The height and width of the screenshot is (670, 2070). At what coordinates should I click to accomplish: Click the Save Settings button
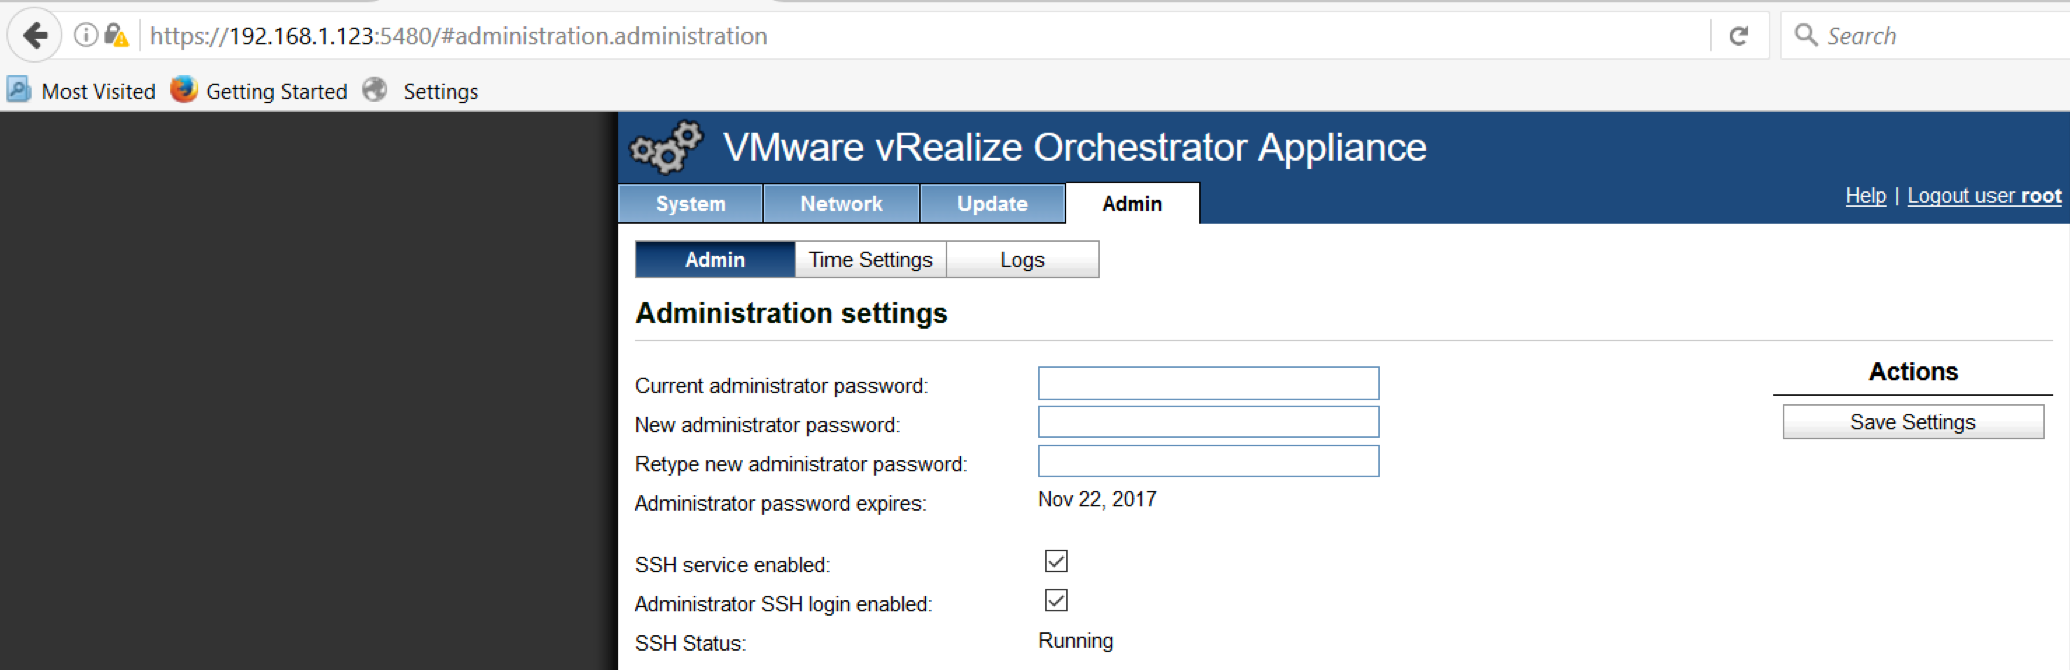(1913, 422)
